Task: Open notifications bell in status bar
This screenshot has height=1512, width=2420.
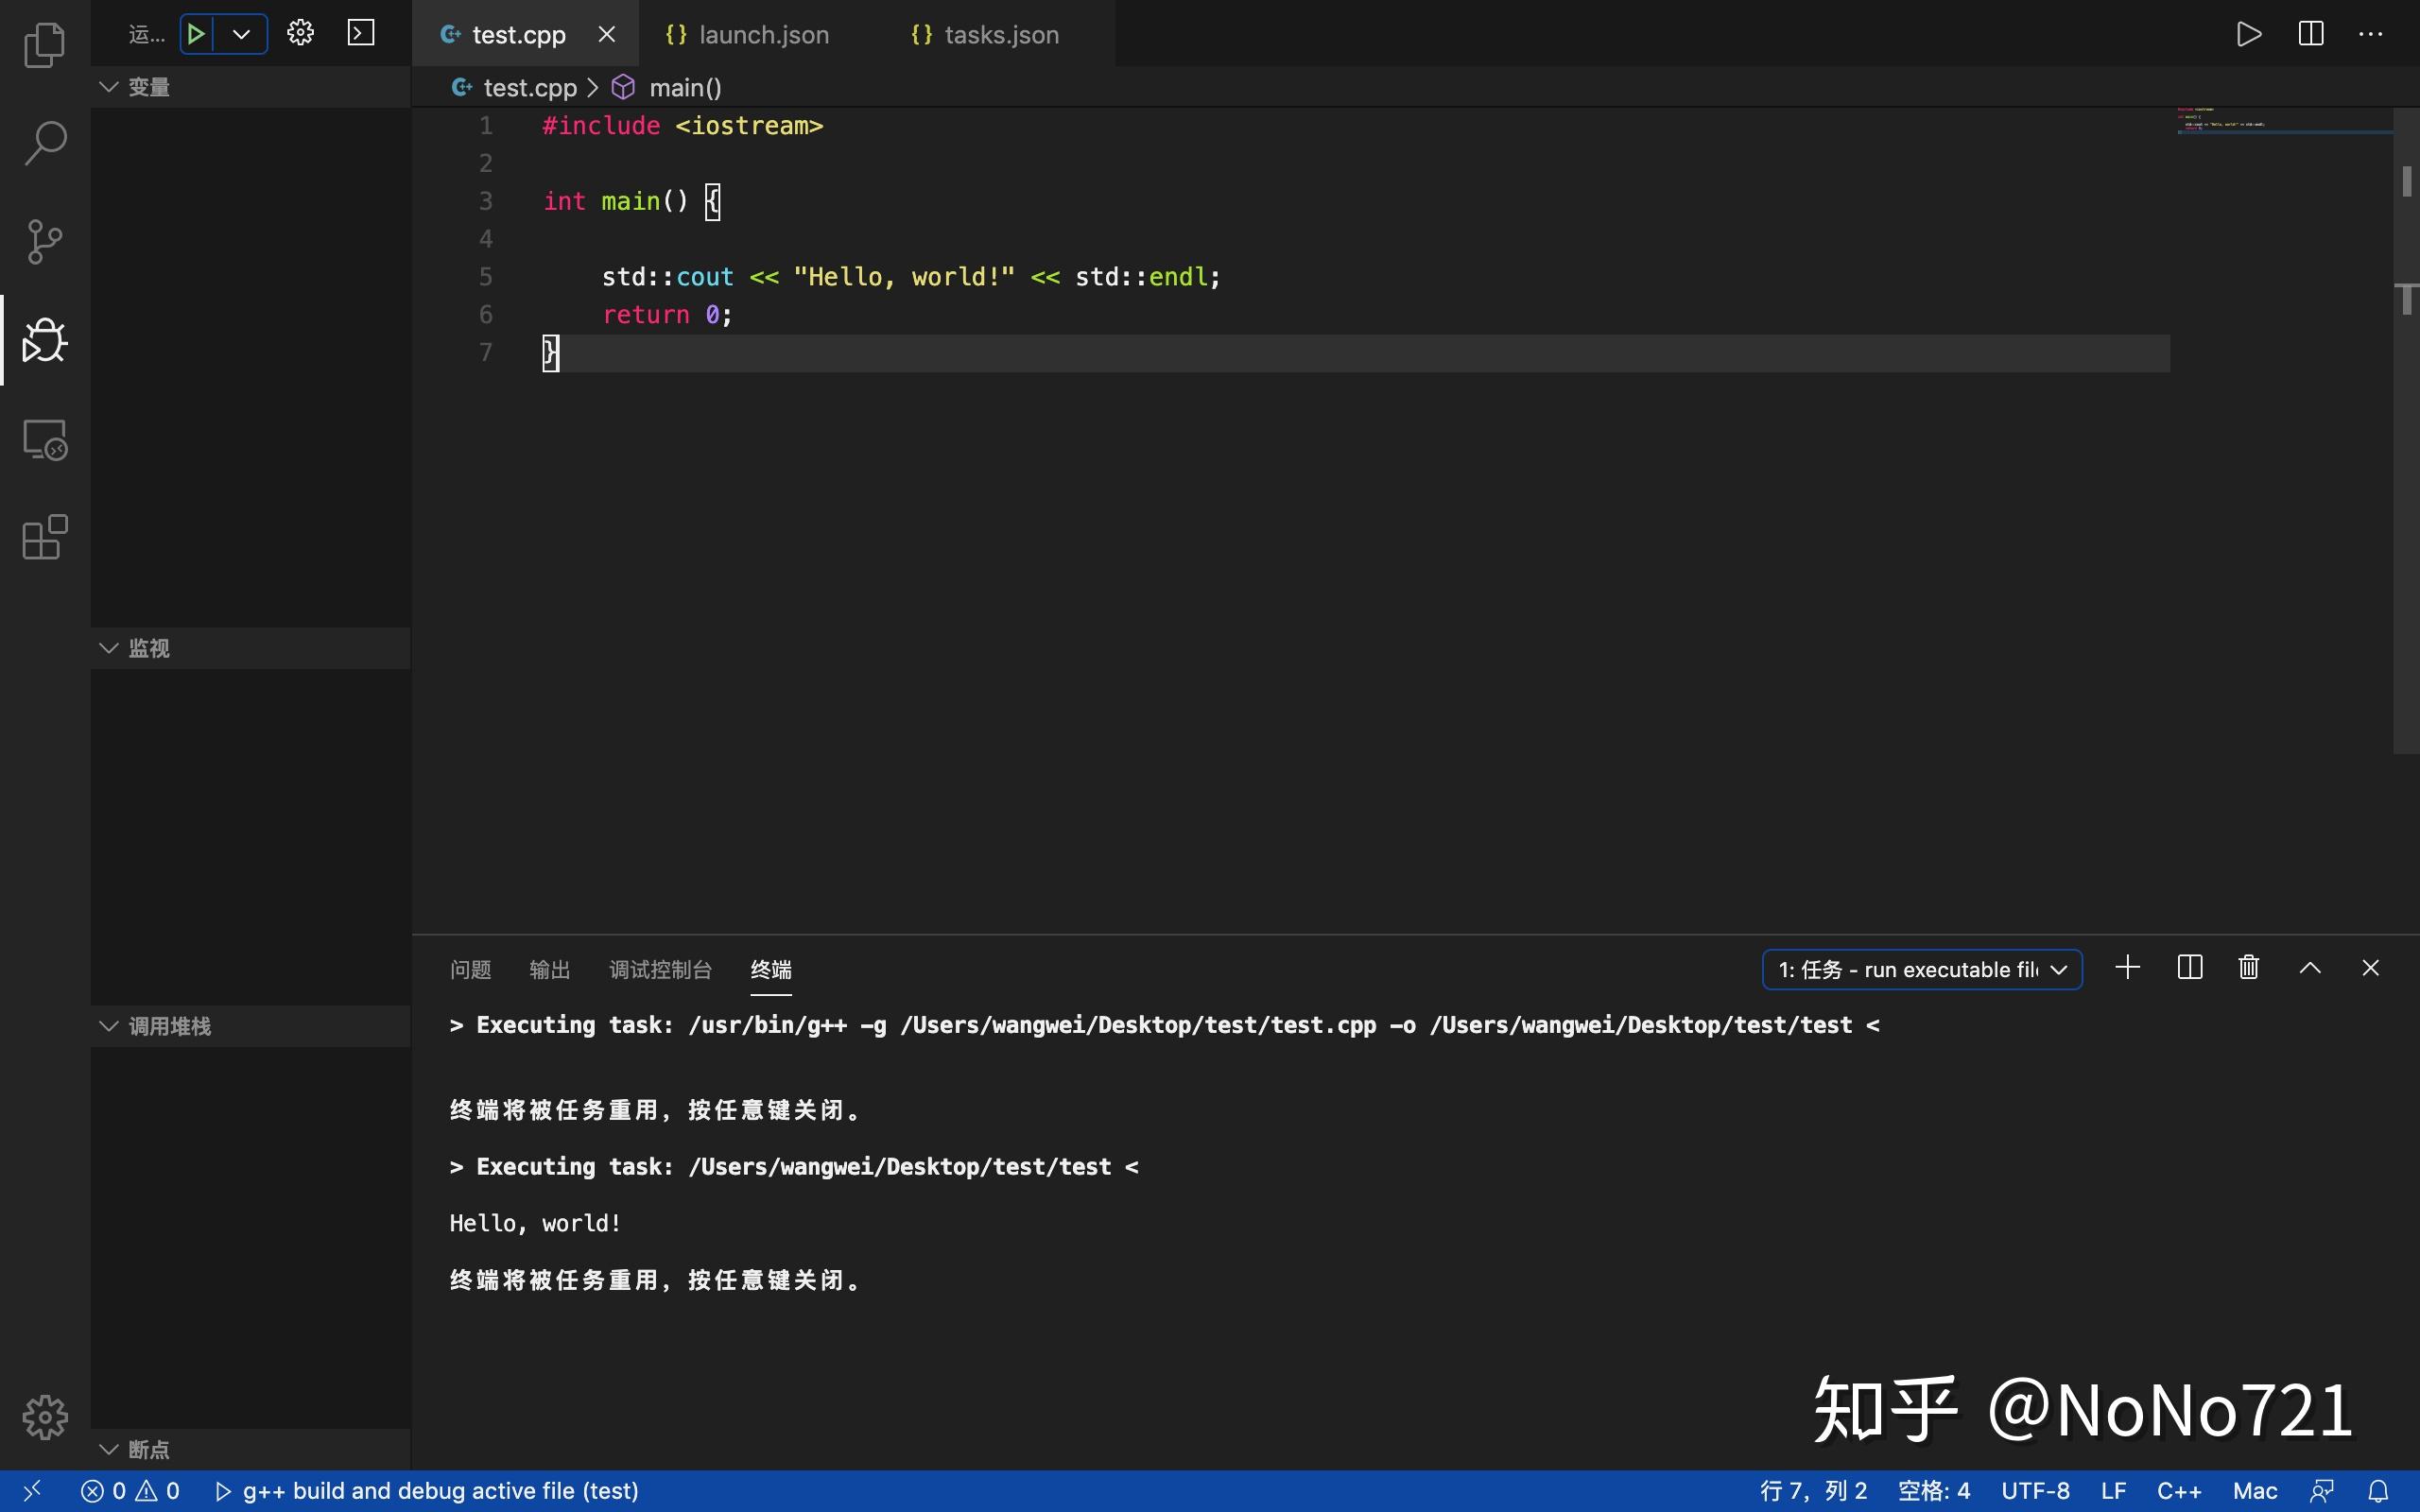Action: click(x=2383, y=1490)
